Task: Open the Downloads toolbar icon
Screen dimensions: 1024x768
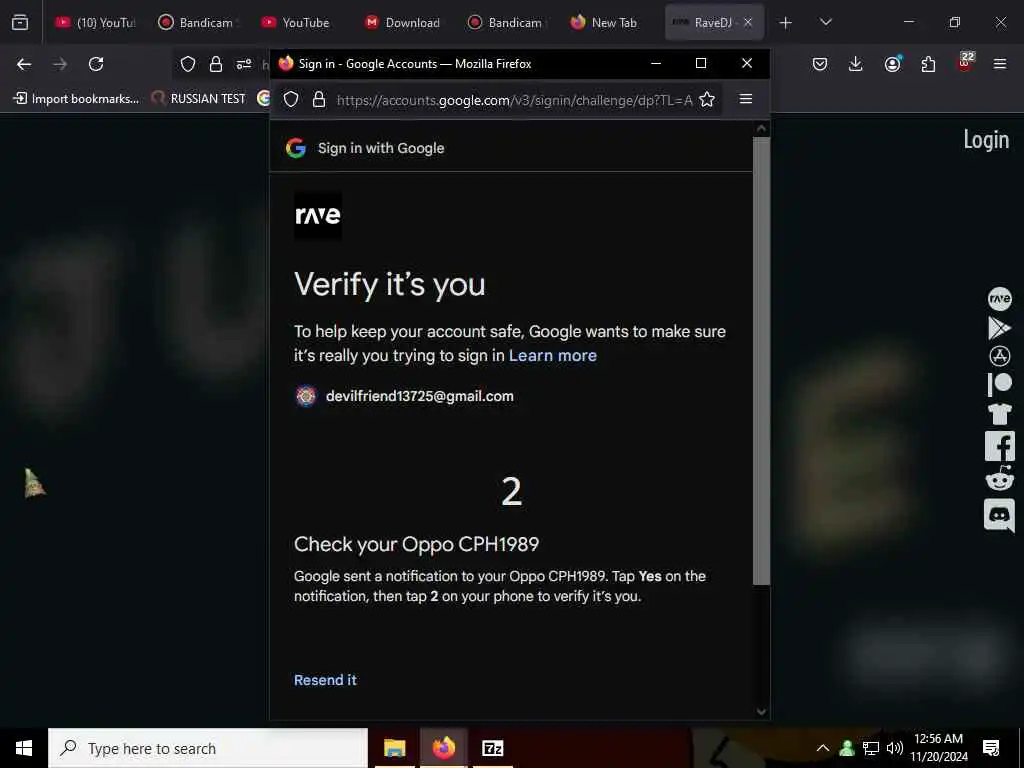Action: pyautogui.click(x=856, y=64)
